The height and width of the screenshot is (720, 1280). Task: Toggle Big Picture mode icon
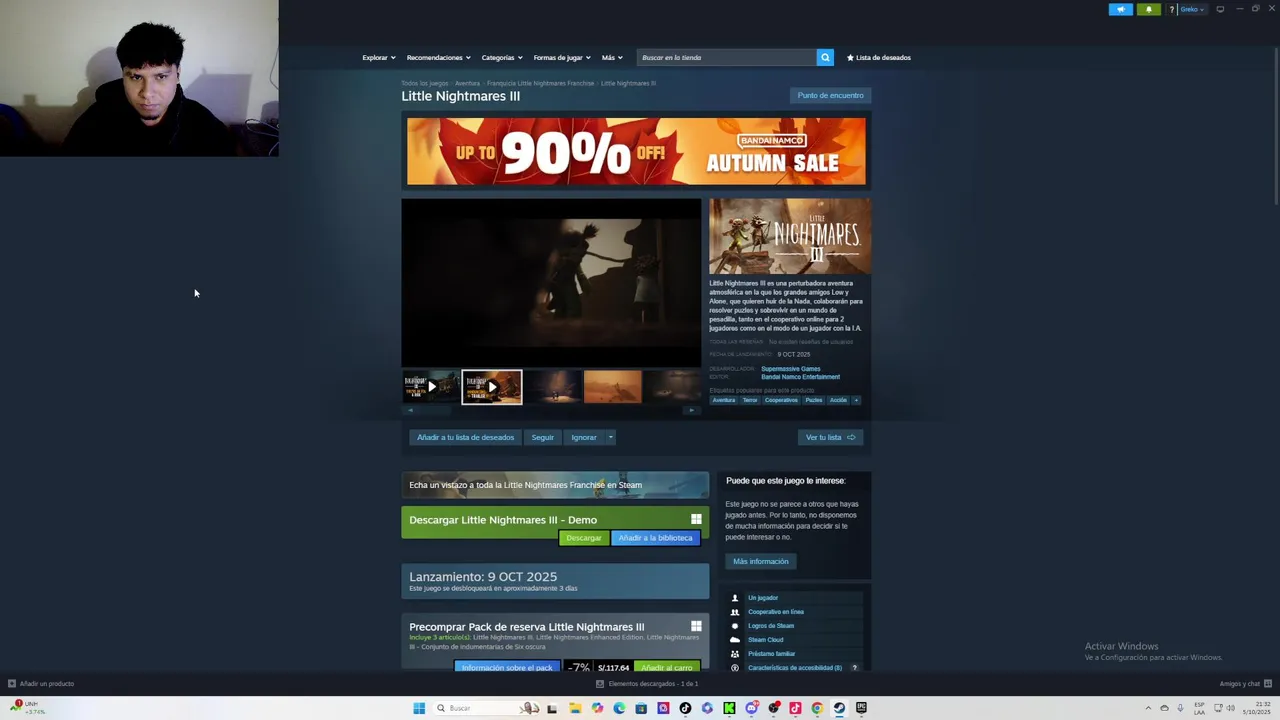click(x=1220, y=9)
